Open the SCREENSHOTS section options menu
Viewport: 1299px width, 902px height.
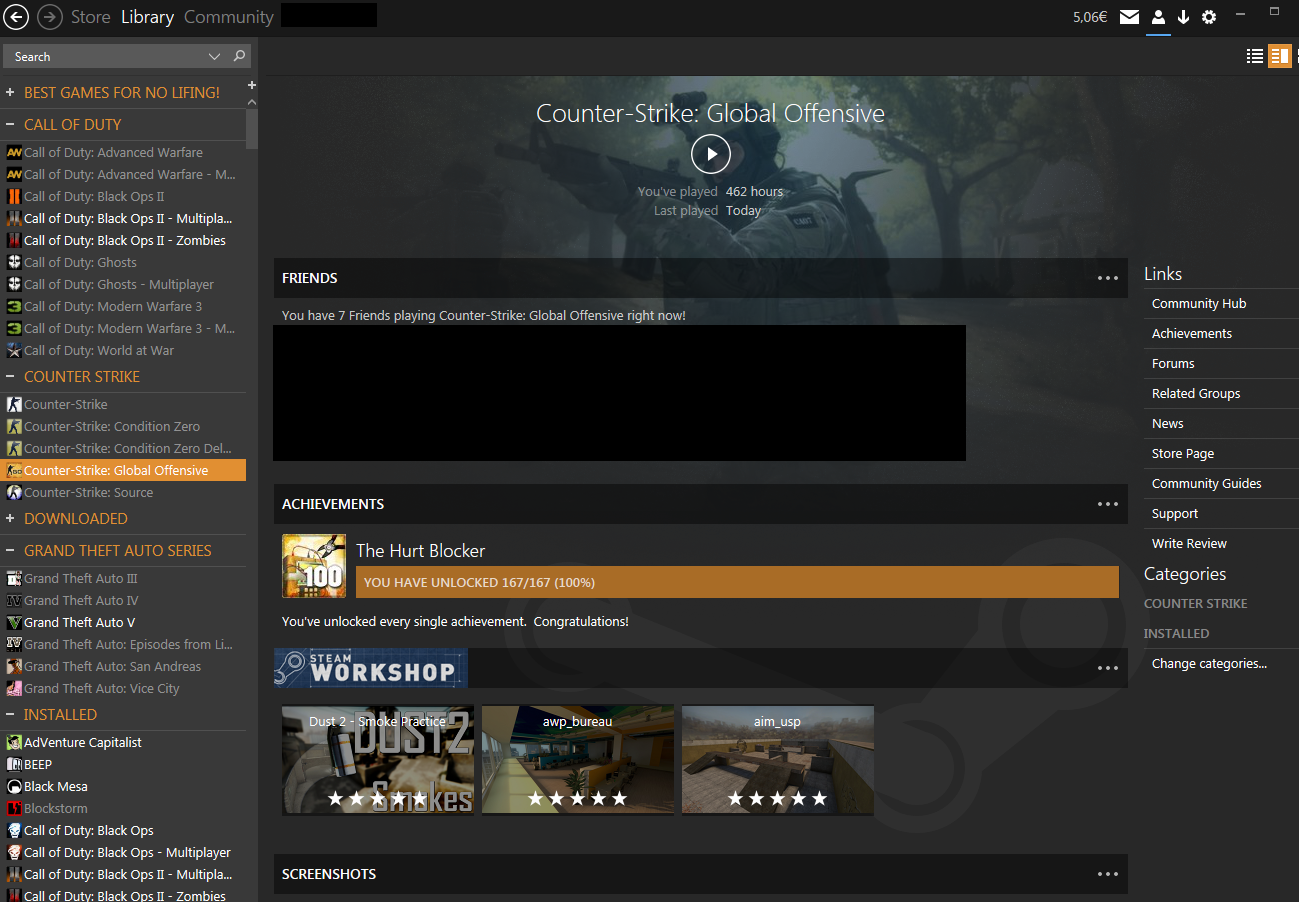[x=1107, y=874]
